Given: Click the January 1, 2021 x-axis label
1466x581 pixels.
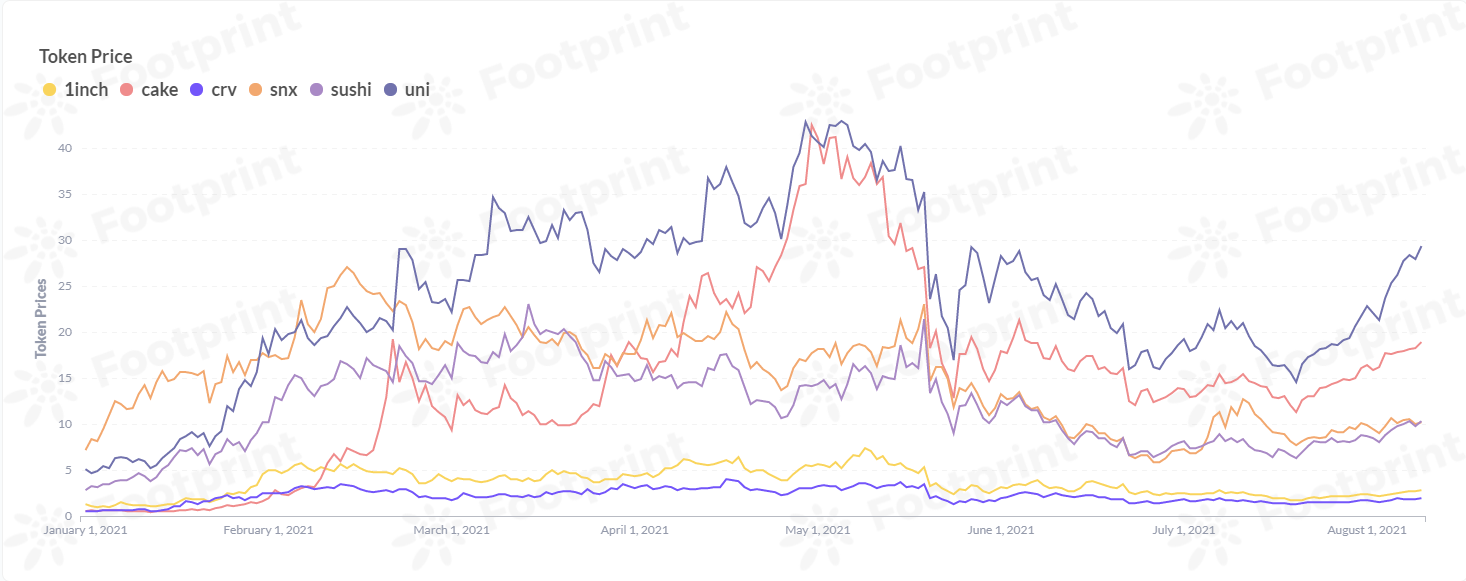Looking at the screenshot, I should click(85, 530).
